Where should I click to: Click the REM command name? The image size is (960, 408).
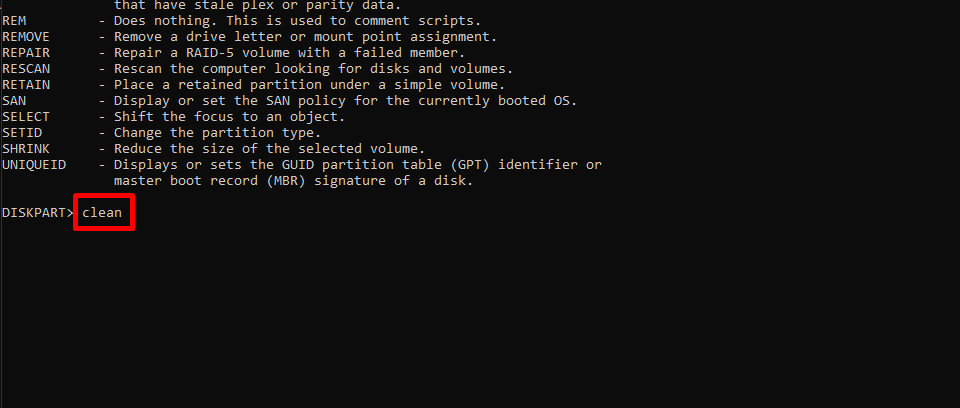coord(14,21)
